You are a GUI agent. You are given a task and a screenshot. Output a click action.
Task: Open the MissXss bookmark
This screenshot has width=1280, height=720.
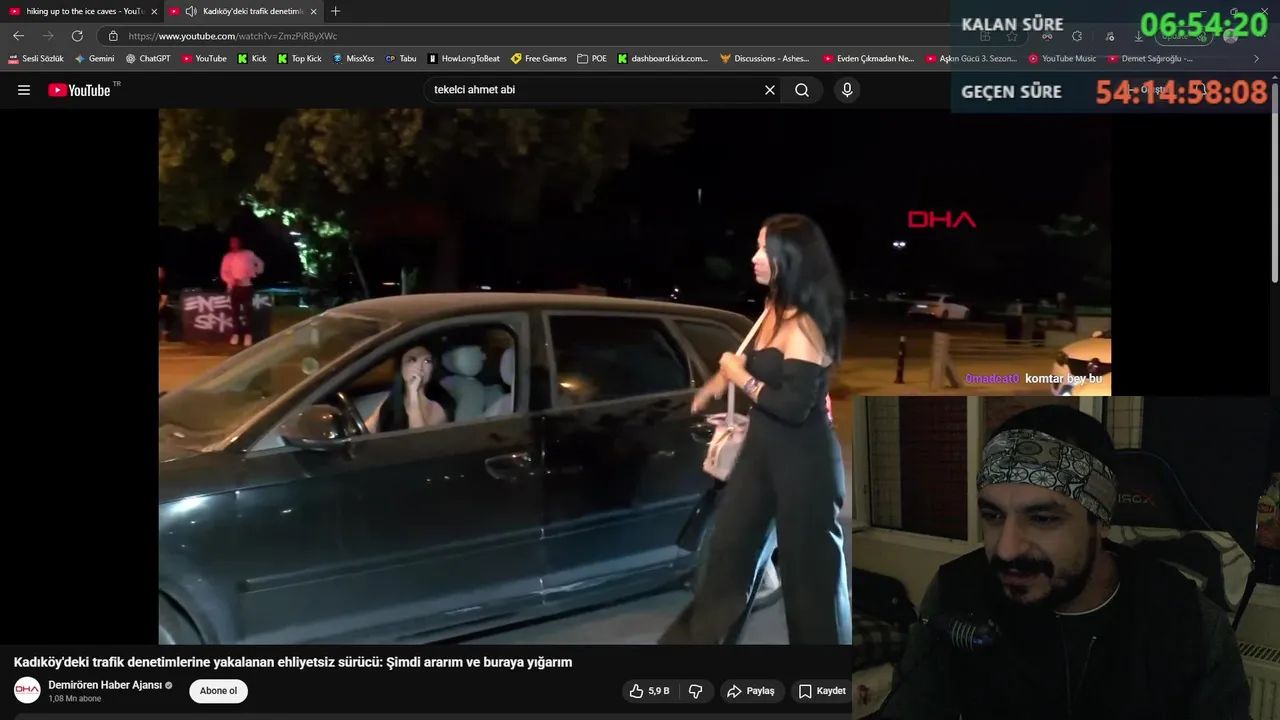[x=353, y=59]
